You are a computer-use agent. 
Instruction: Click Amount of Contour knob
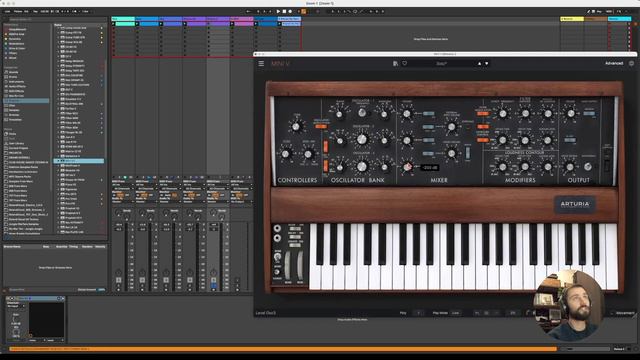548,114
